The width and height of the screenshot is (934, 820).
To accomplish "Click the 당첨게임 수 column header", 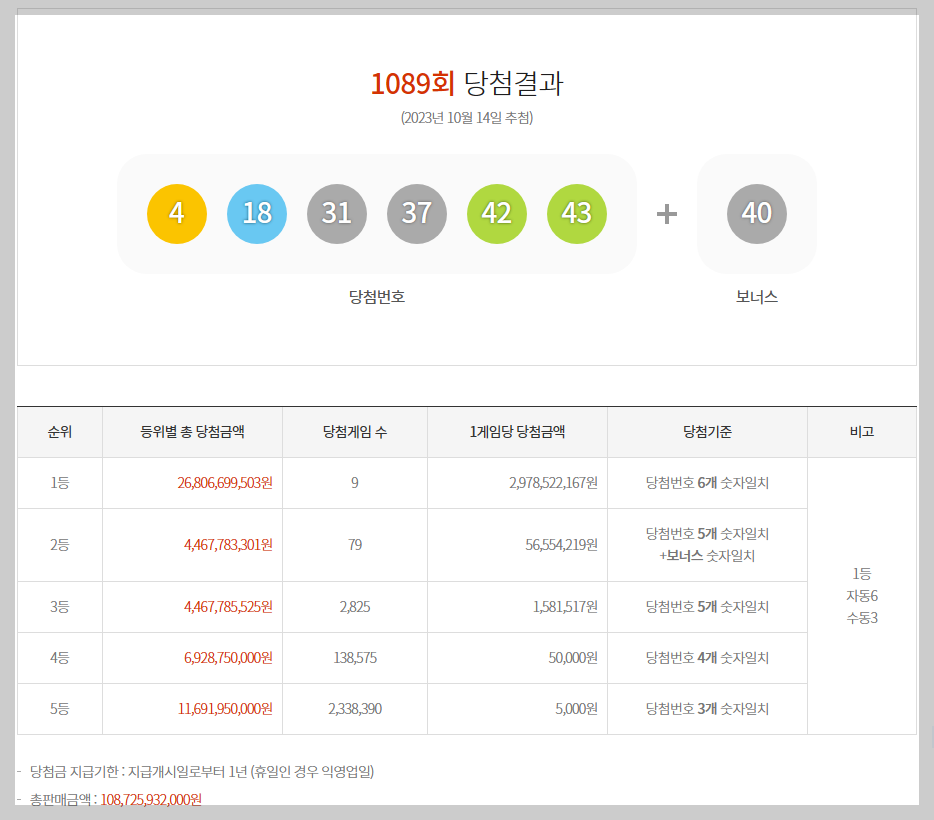I will [355, 432].
